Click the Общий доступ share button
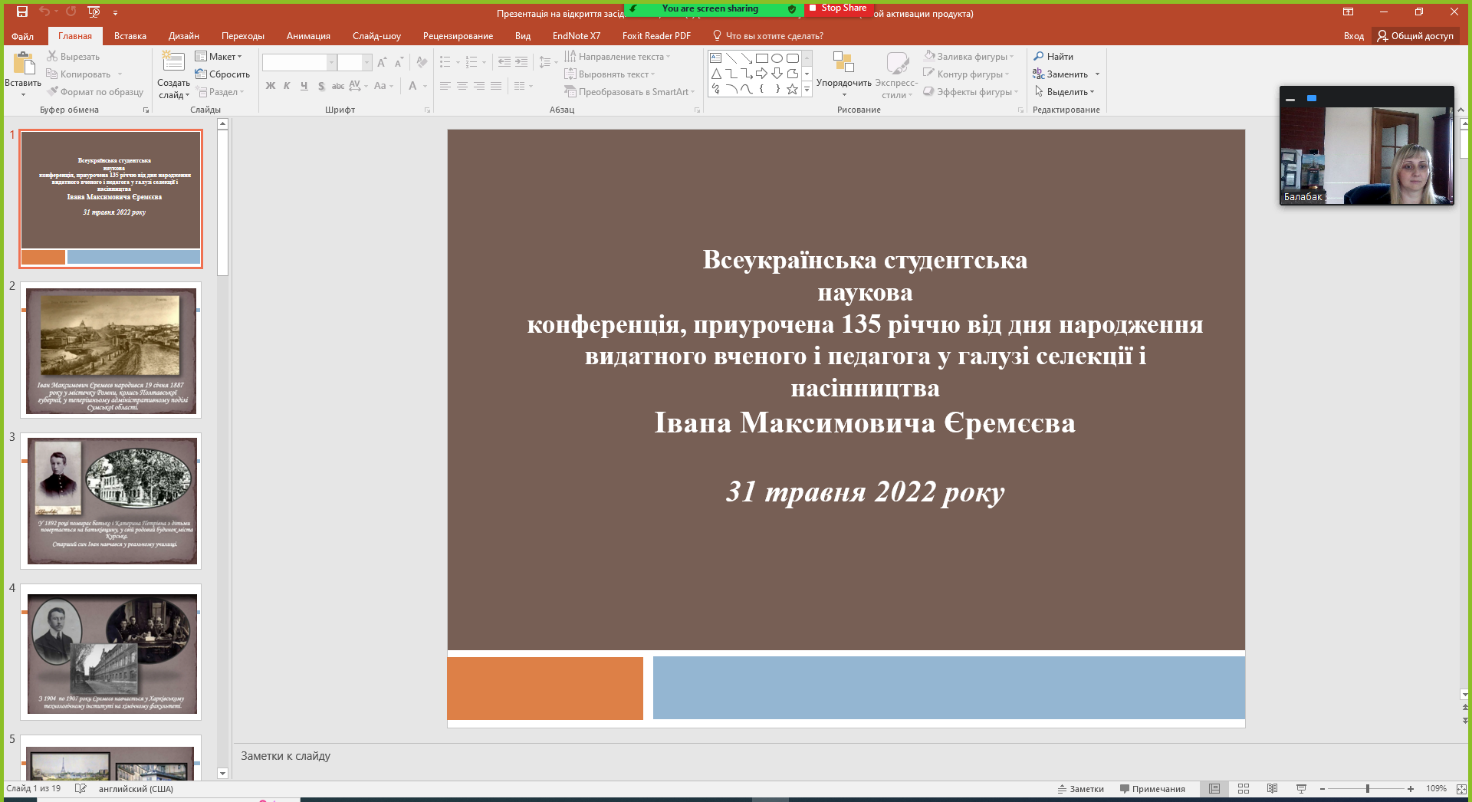Image resolution: width=1472 pixels, height=802 pixels. (1415, 36)
